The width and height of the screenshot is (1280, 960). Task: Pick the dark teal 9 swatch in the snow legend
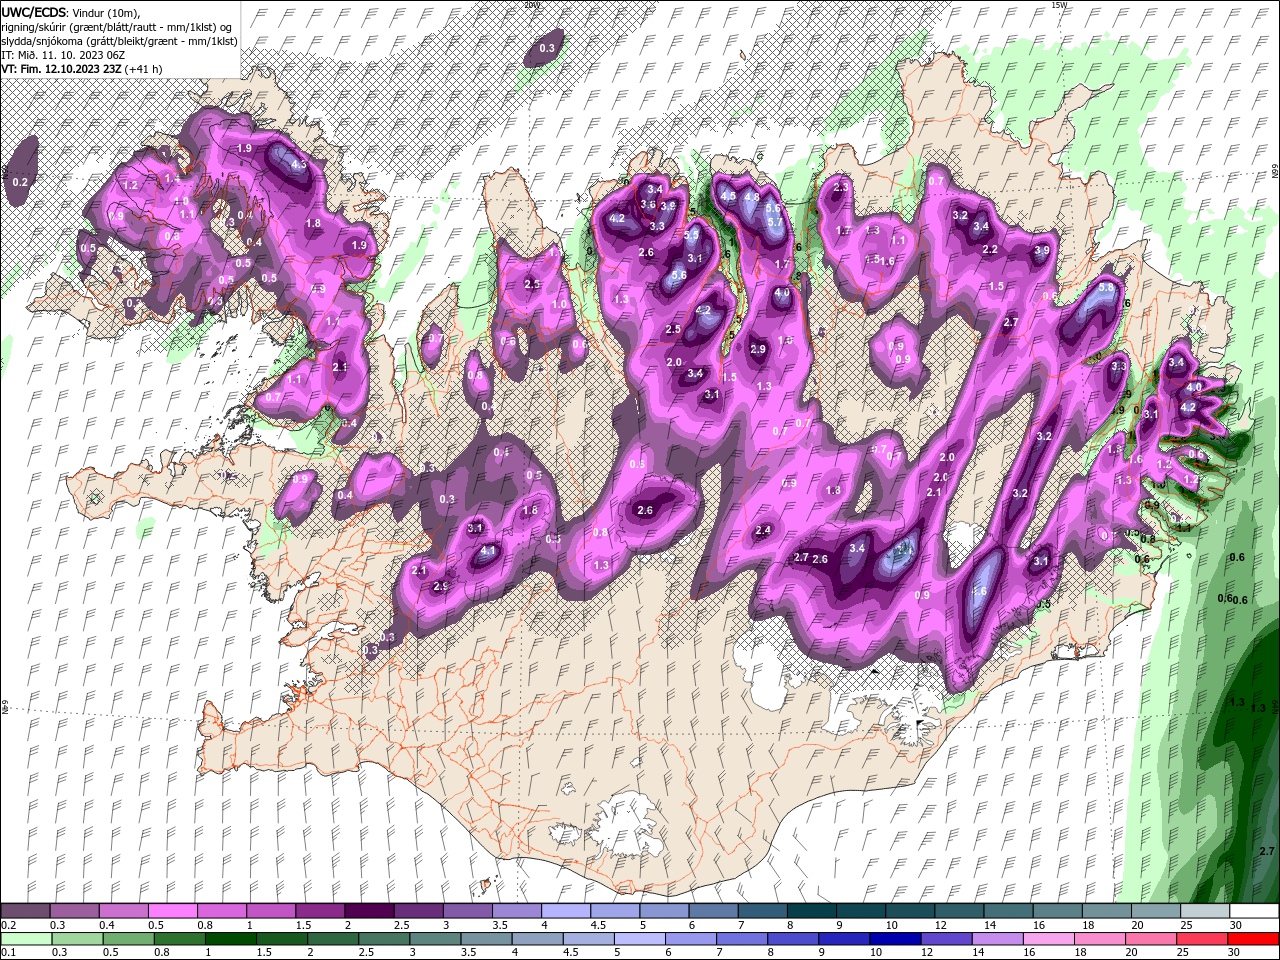point(860,911)
